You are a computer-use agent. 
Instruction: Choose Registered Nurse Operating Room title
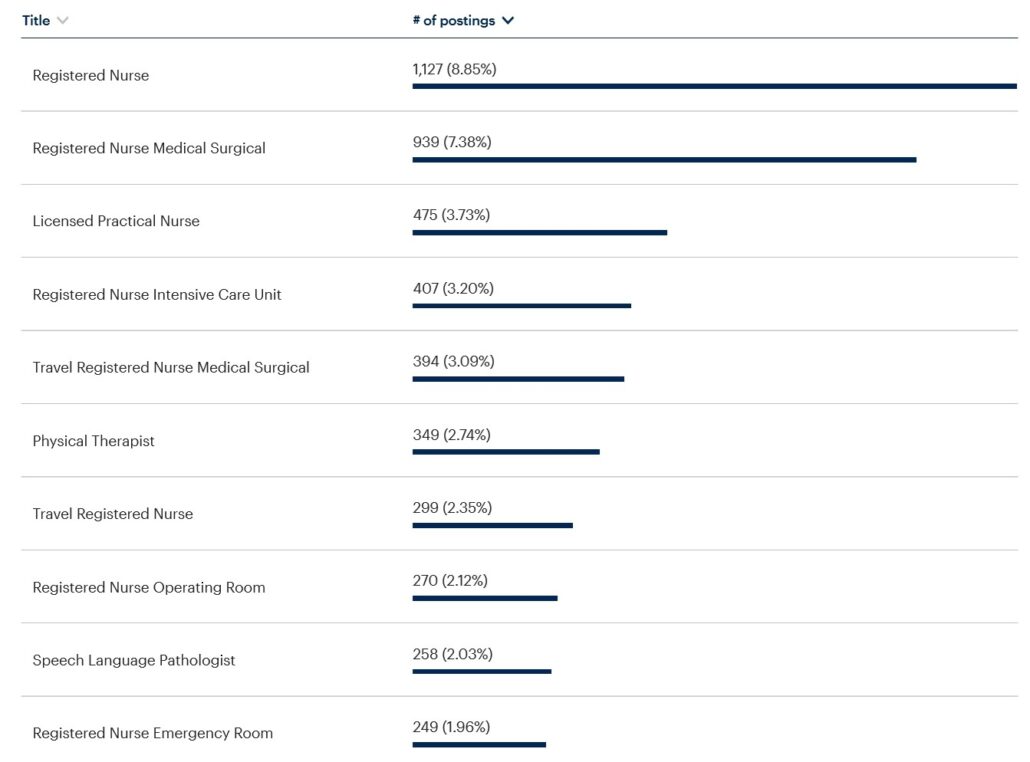pos(149,587)
